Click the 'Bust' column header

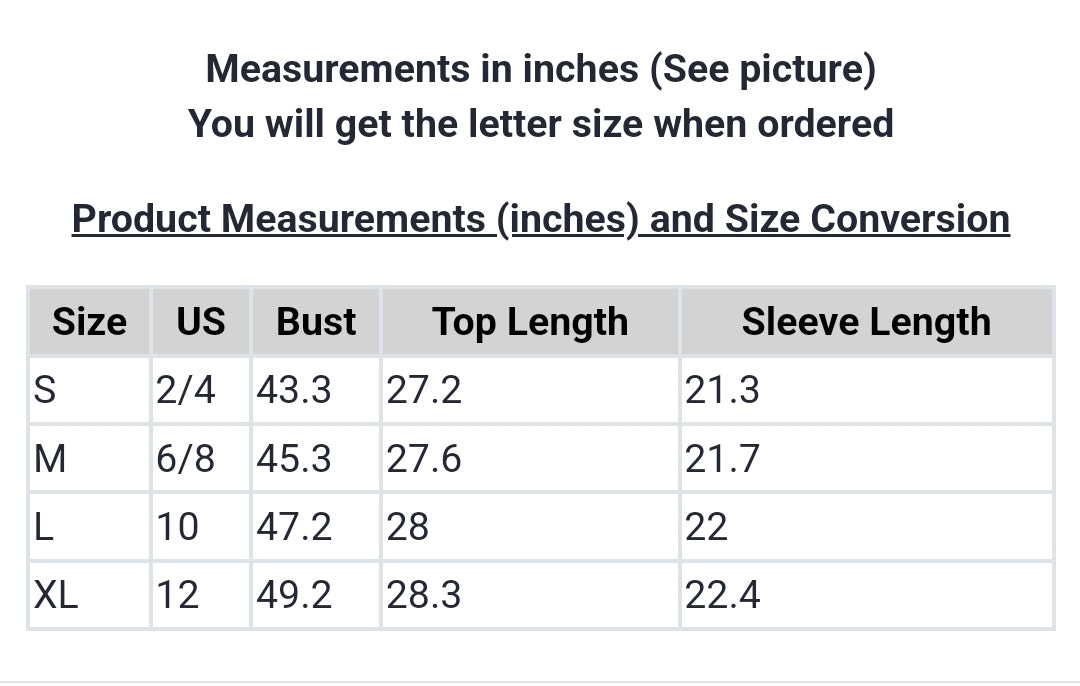tap(316, 322)
